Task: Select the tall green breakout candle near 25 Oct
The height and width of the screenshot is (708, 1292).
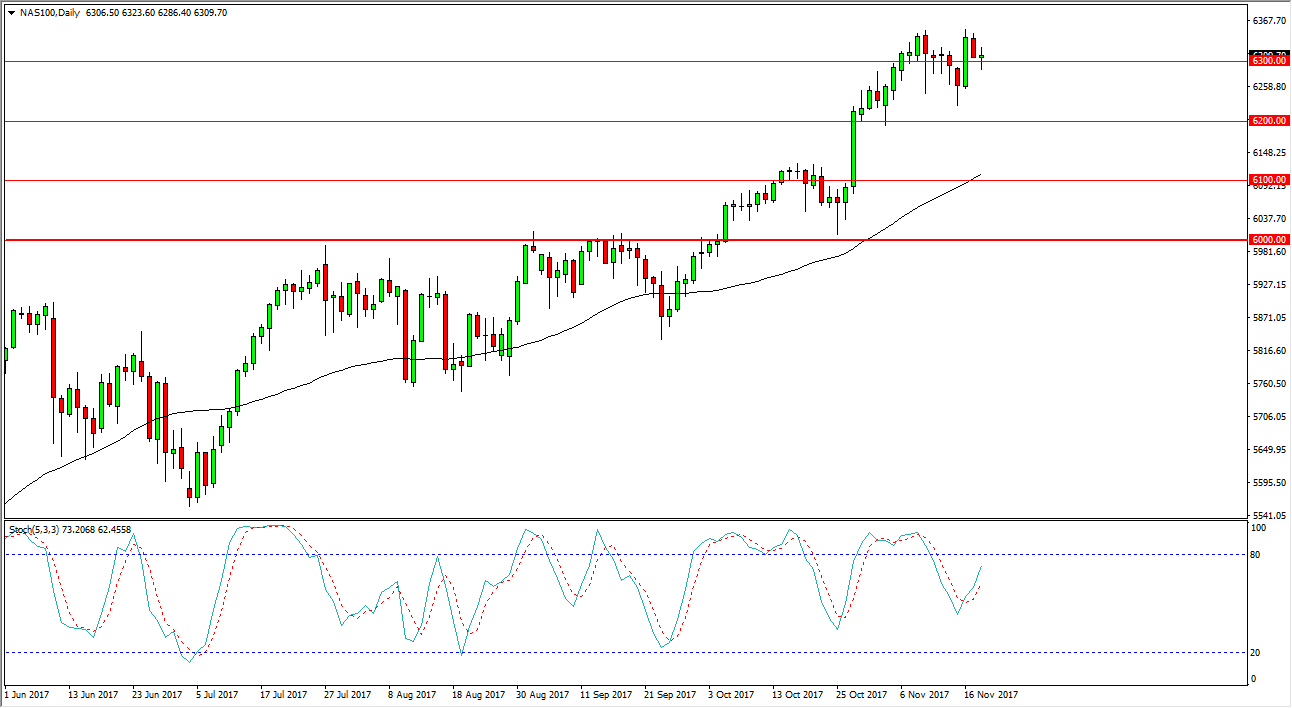Action: pos(853,150)
